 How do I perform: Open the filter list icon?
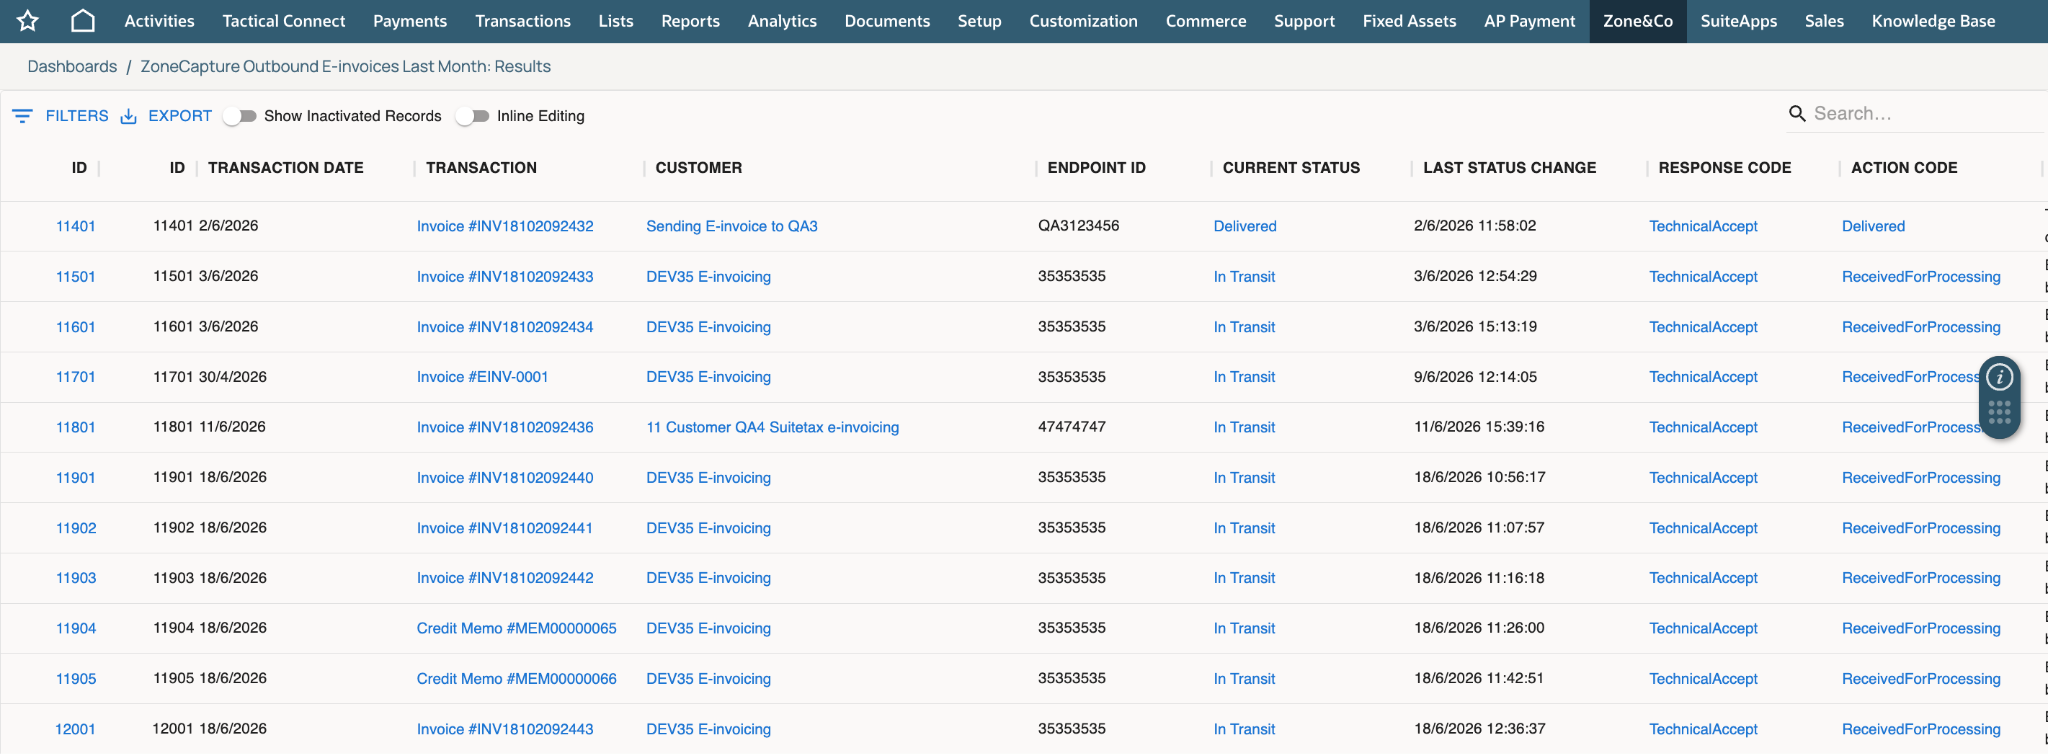(x=22, y=116)
